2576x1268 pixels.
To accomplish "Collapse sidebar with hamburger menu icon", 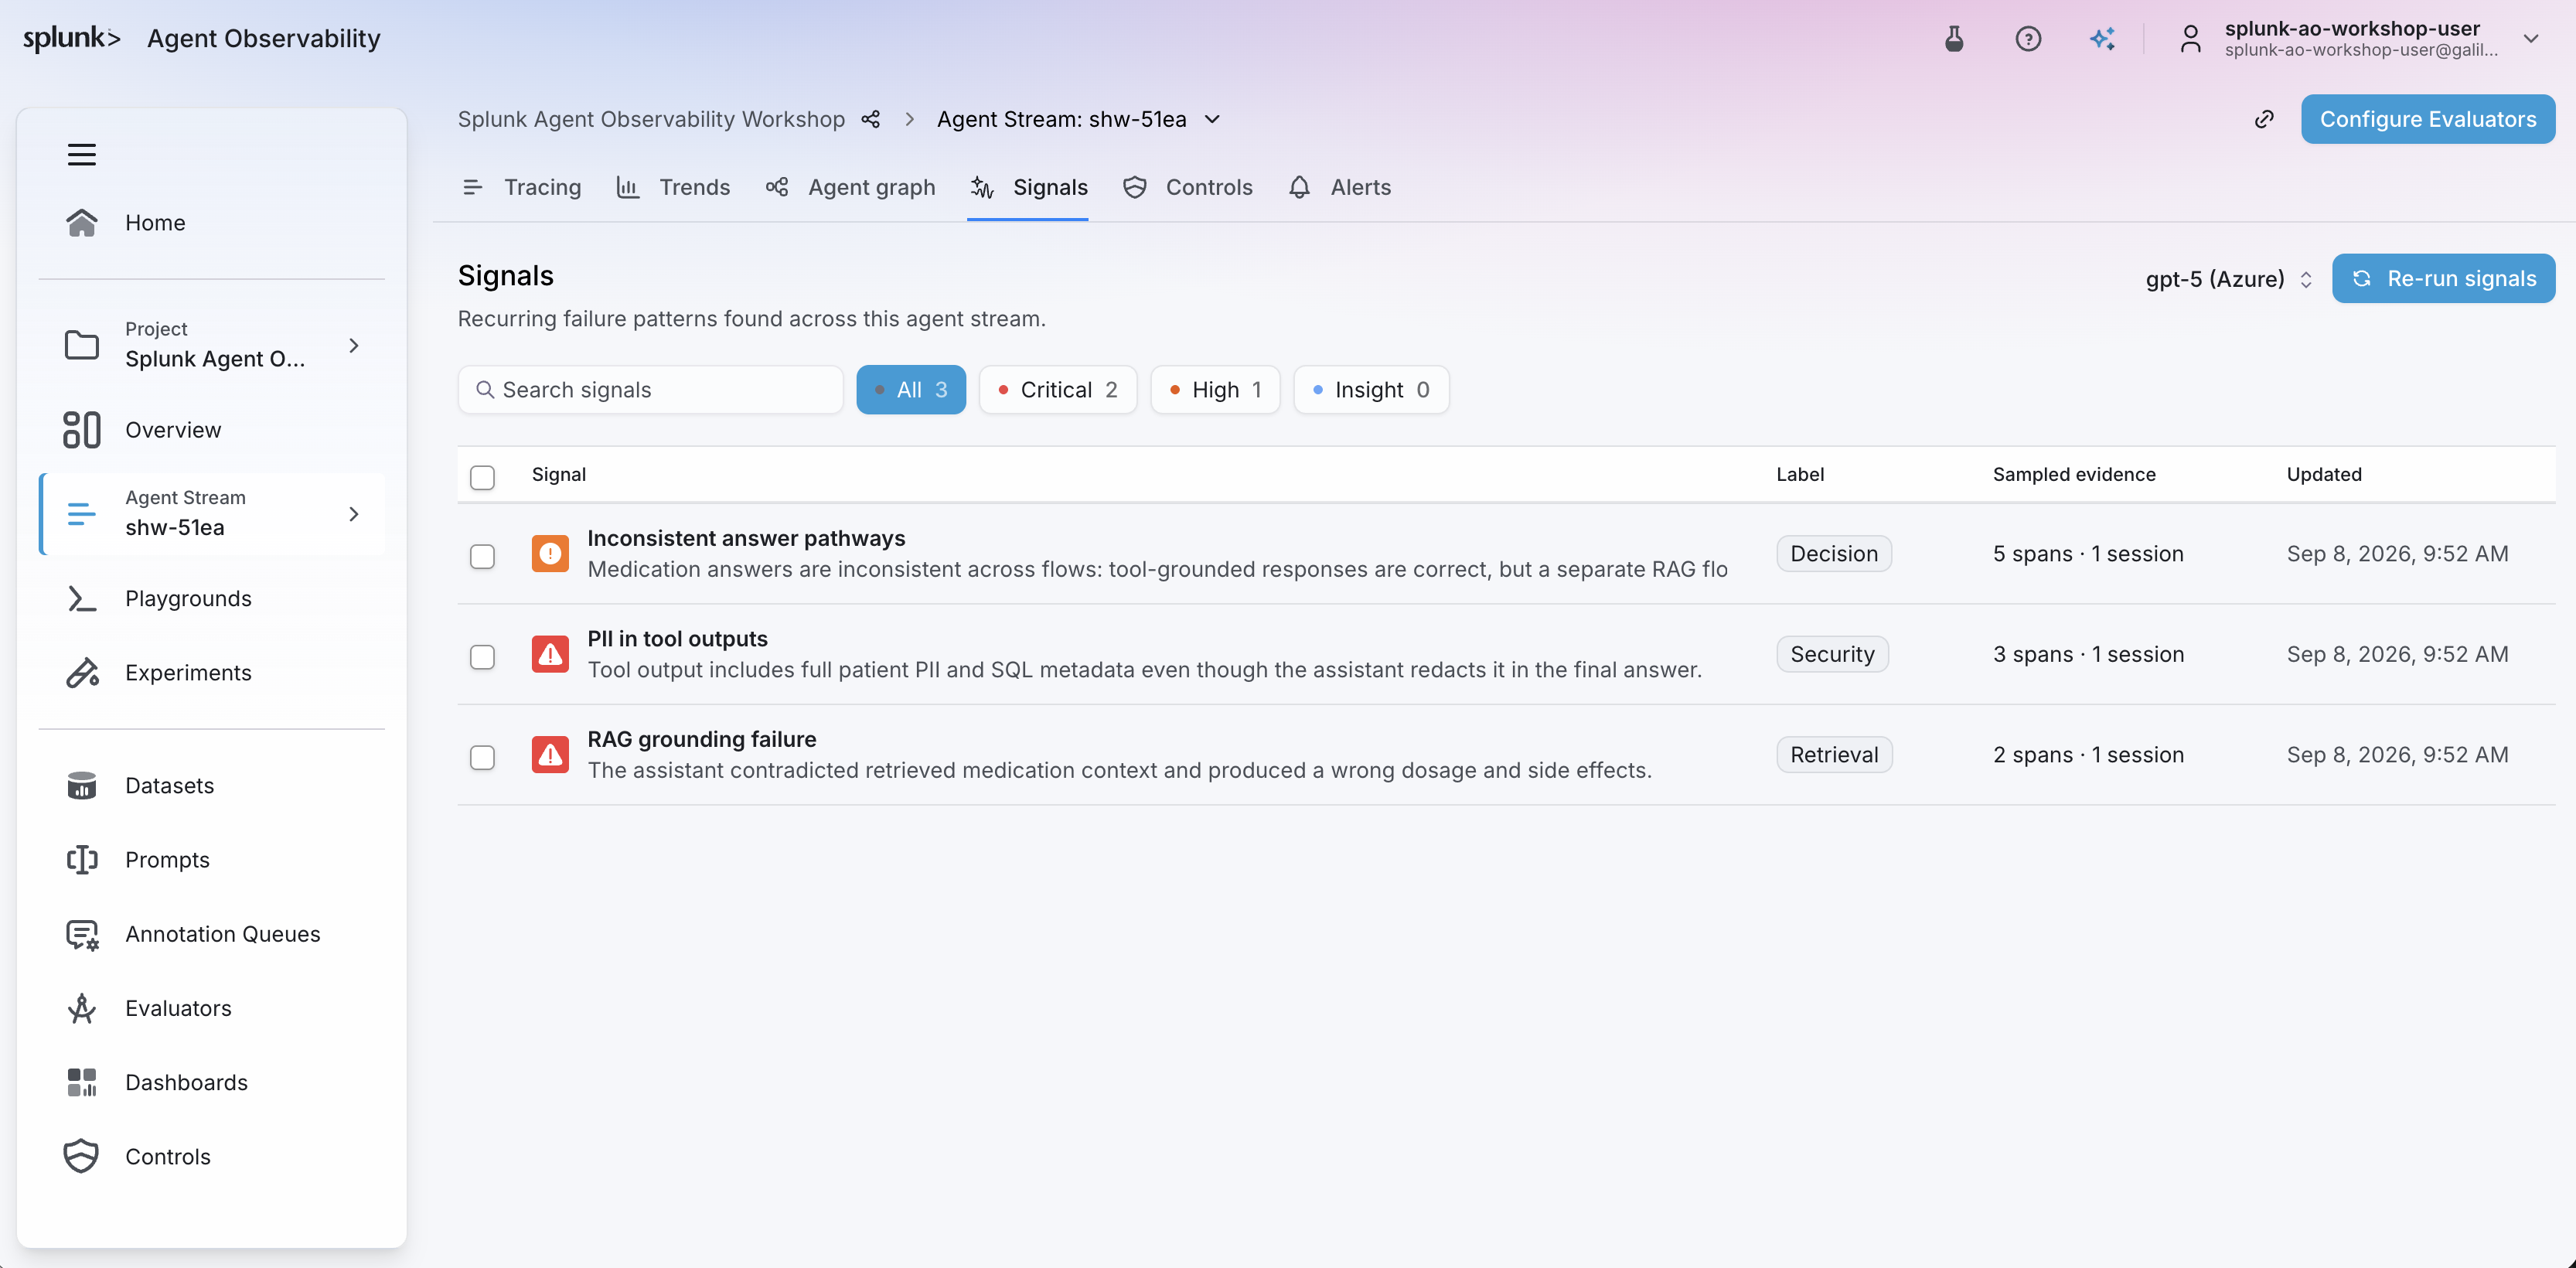I will [x=82, y=154].
